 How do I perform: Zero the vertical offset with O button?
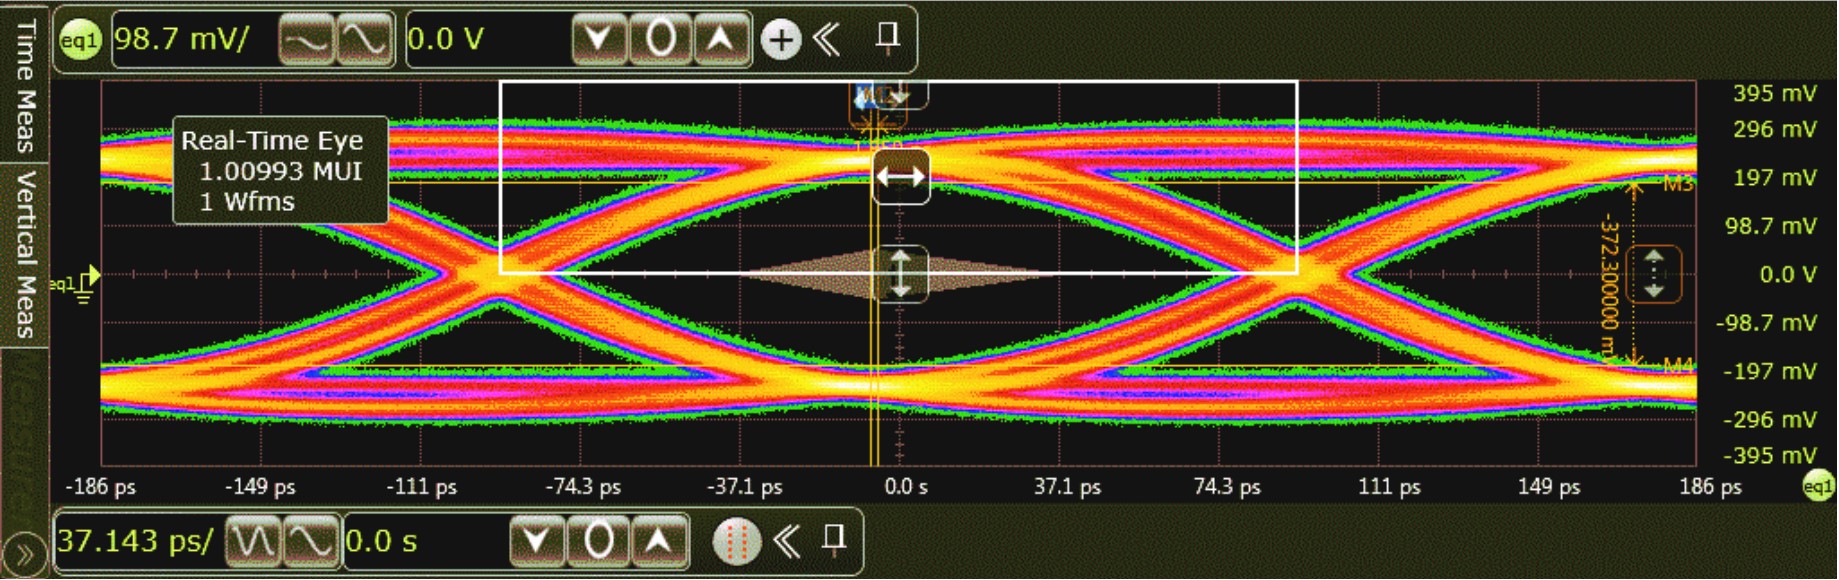(660, 40)
